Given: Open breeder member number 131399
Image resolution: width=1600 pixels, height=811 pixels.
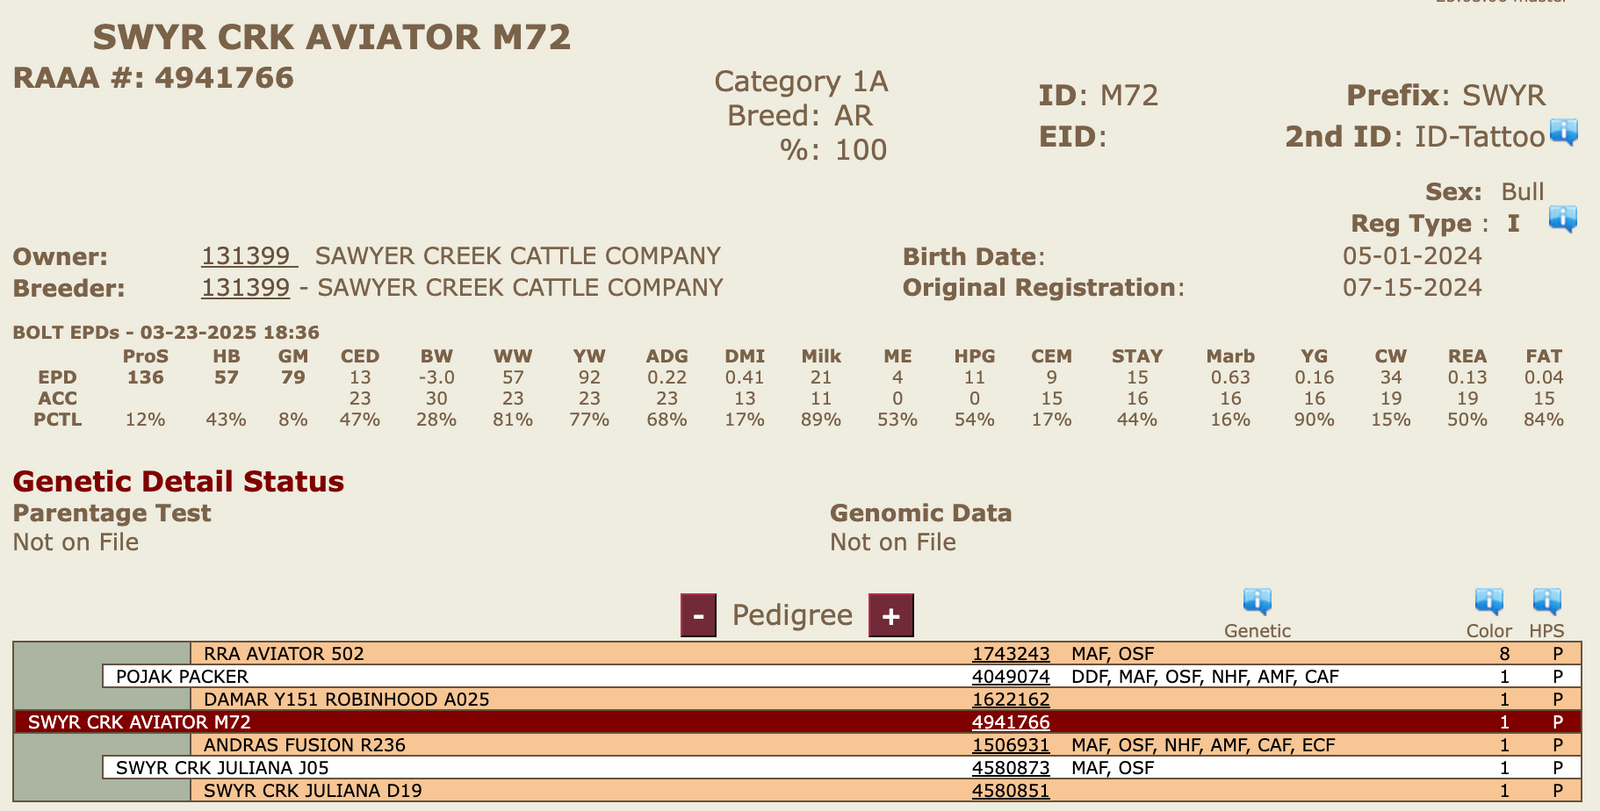Looking at the screenshot, I should click(246, 288).
